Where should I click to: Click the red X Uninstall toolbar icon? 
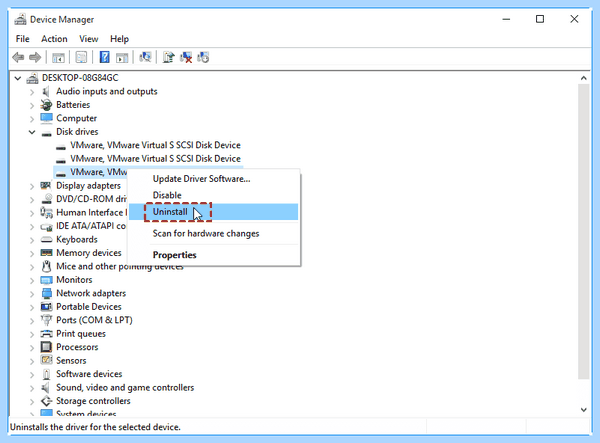point(186,58)
